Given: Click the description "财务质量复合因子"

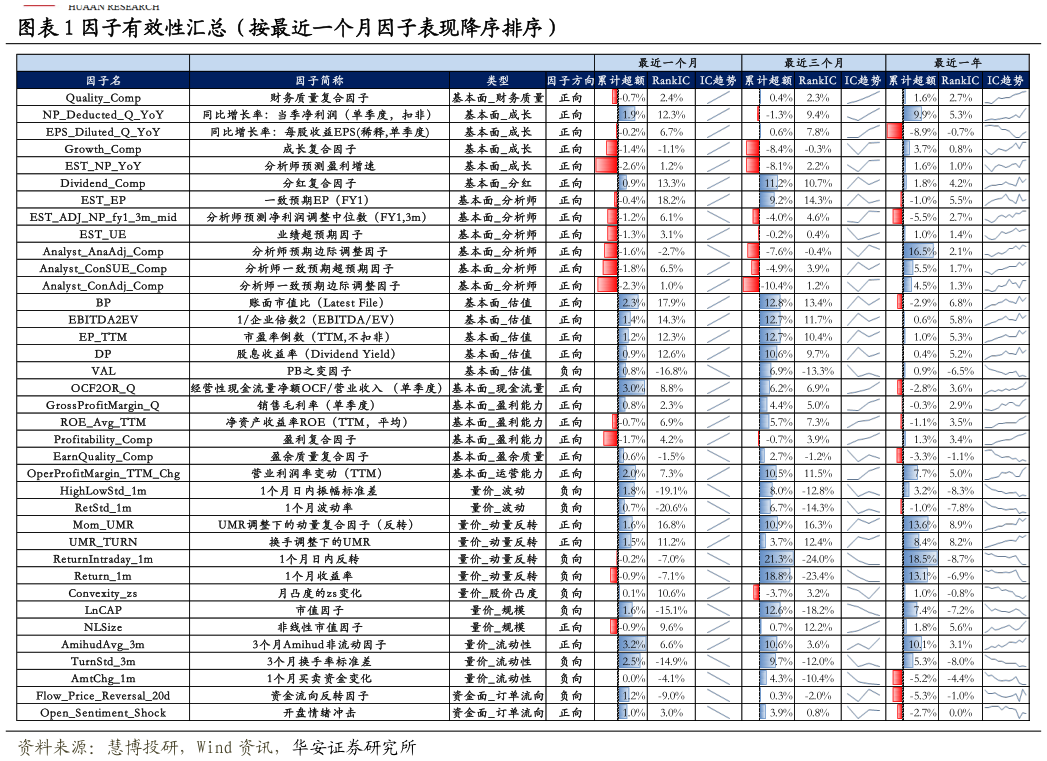Looking at the screenshot, I should click(x=319, y=97).
